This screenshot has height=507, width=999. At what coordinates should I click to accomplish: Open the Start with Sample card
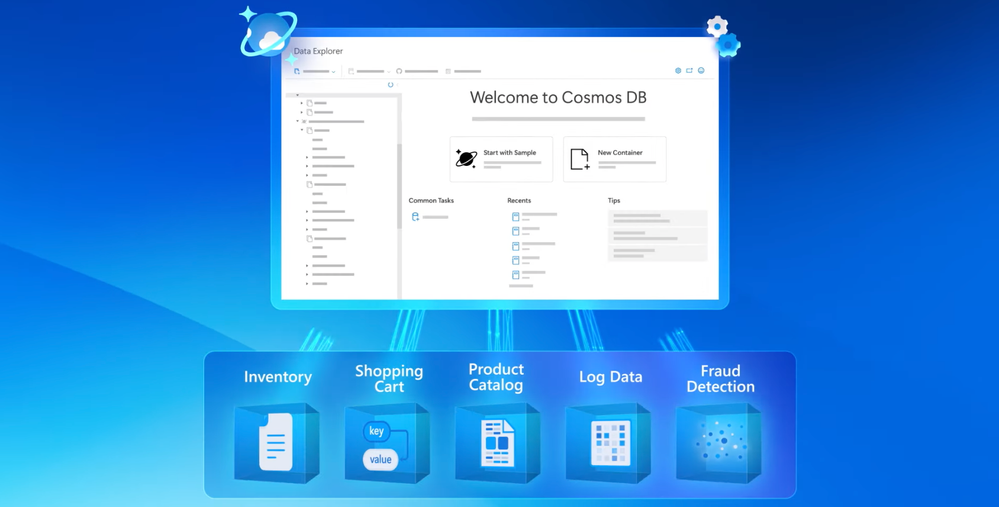(x=501, y=159)
